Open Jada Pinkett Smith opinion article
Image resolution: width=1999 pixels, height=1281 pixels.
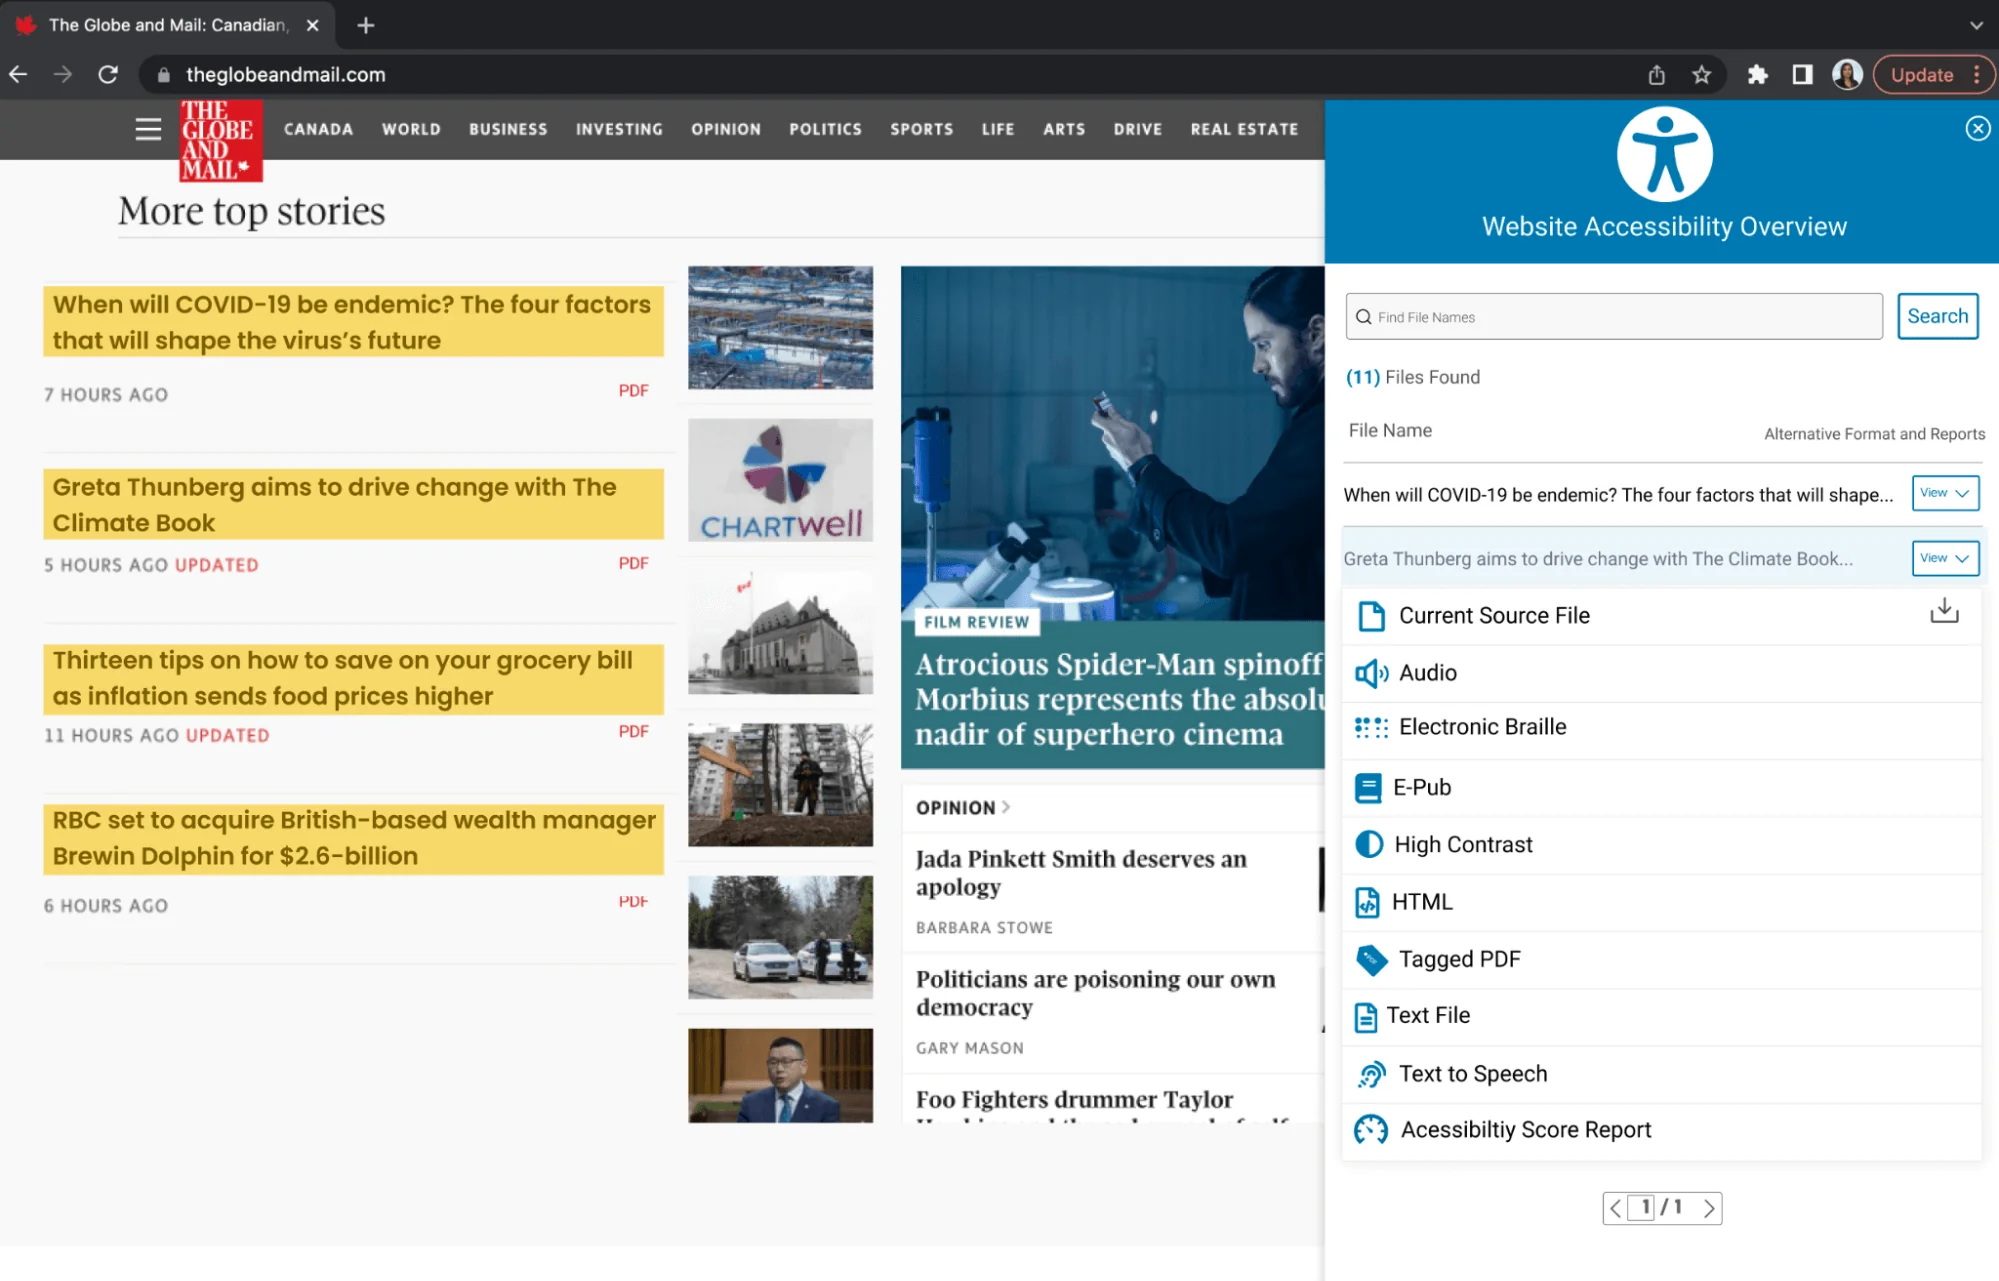point(1082,873)
